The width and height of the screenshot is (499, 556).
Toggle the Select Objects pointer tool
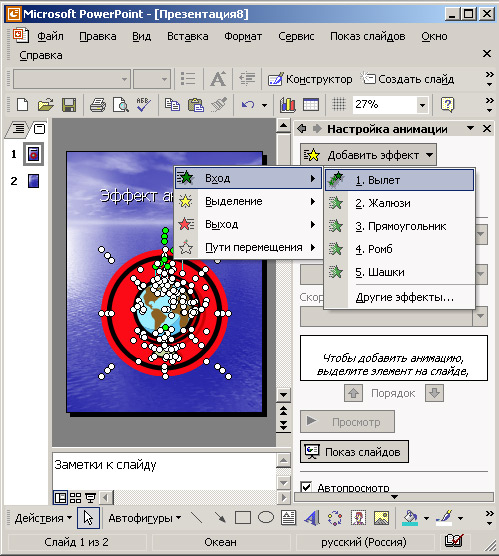point(88,518)
